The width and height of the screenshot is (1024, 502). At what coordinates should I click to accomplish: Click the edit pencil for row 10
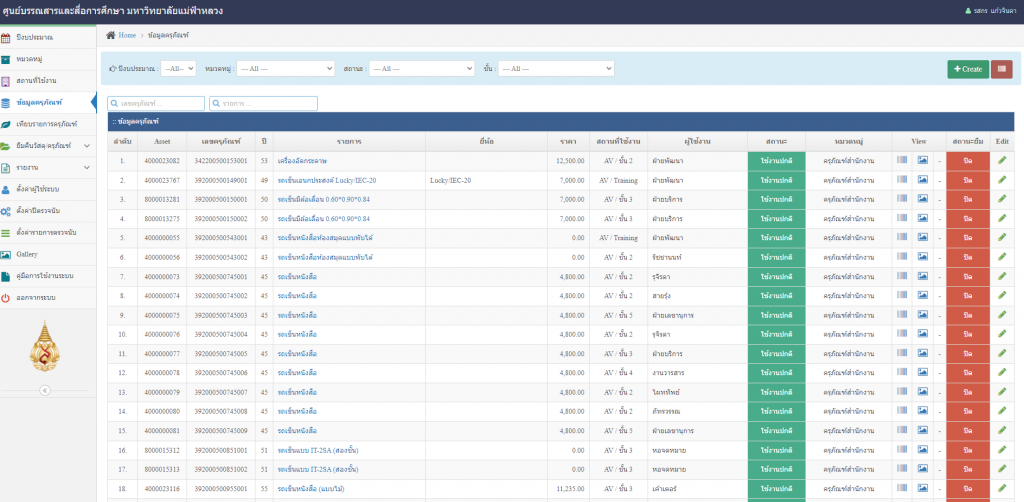coord(1002,334)
